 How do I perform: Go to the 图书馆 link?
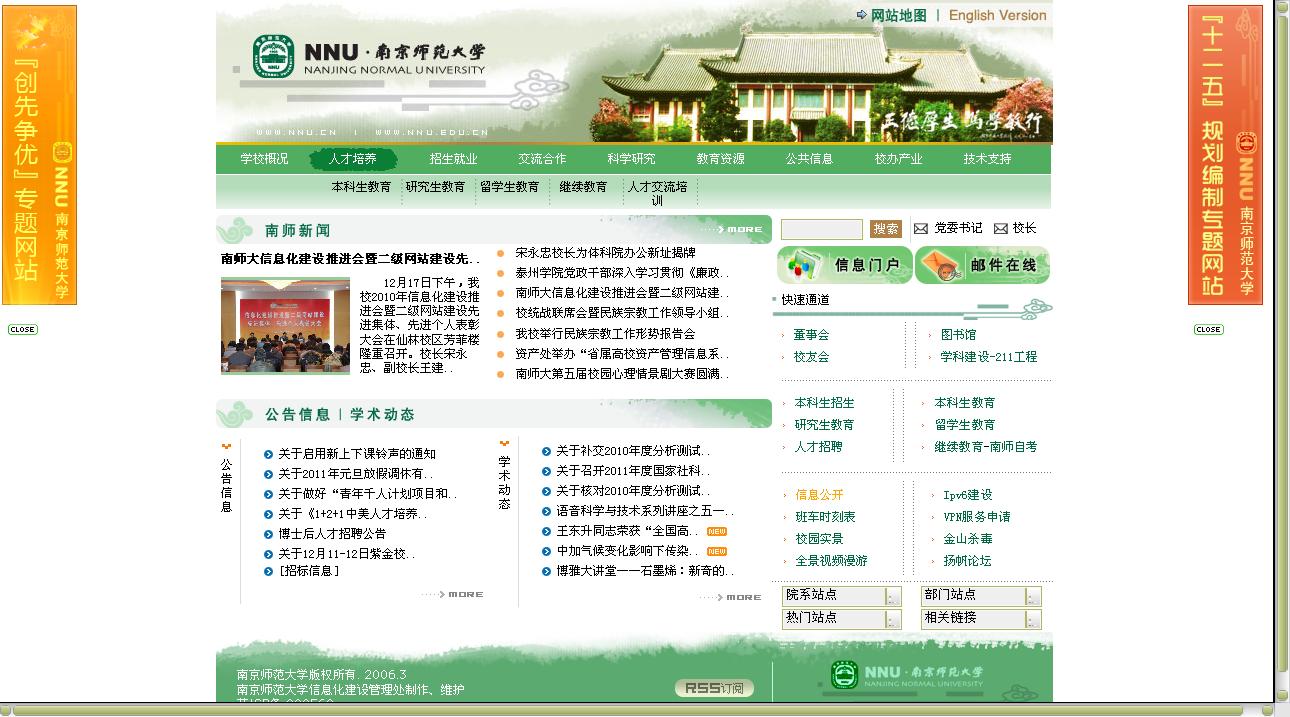(x=958, y=335)
